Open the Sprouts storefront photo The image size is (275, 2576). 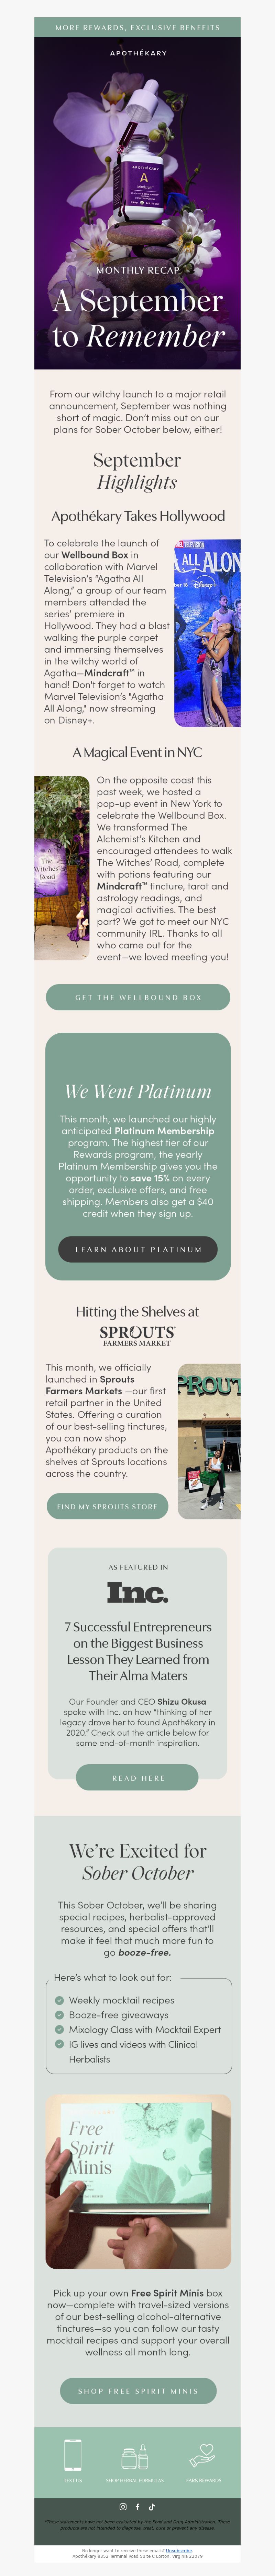click(209, 1441)
